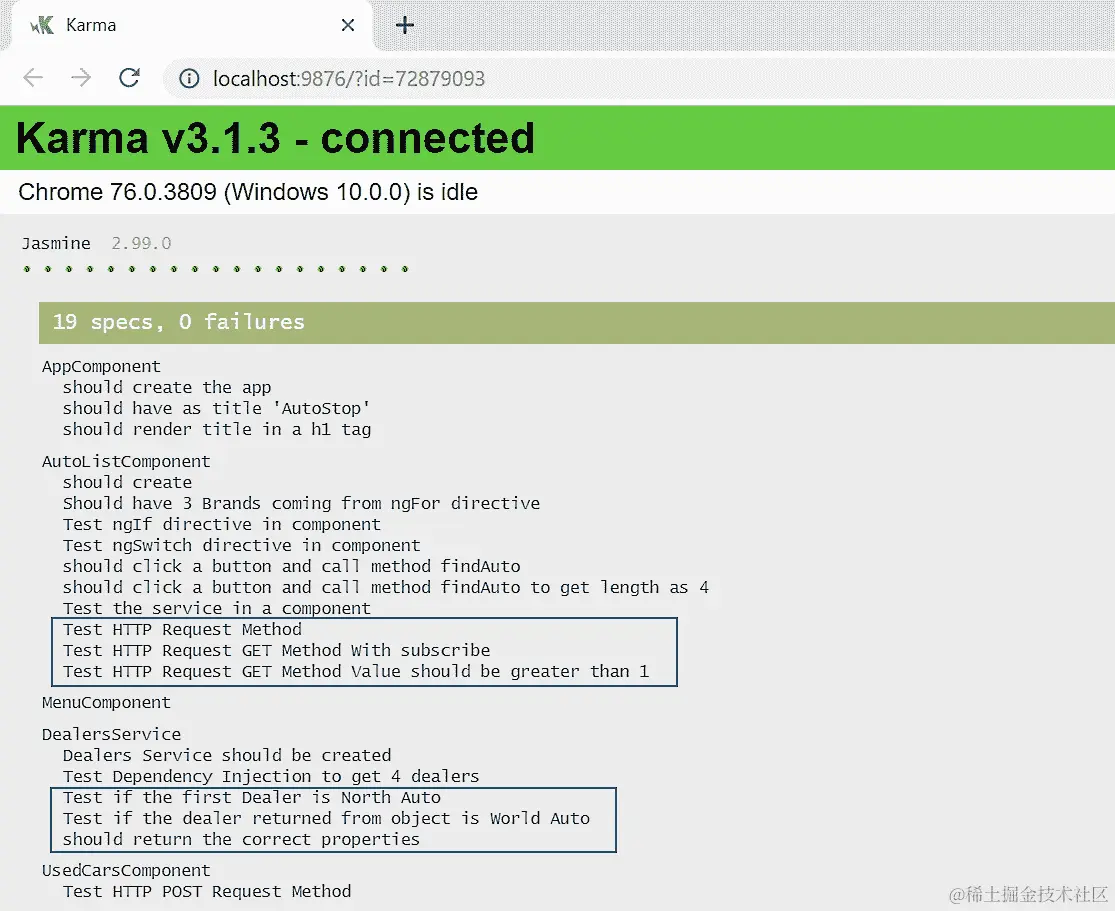Open the DealersService suite link
Viewport: 1115px width, 911px height.
tap(112, 734)
